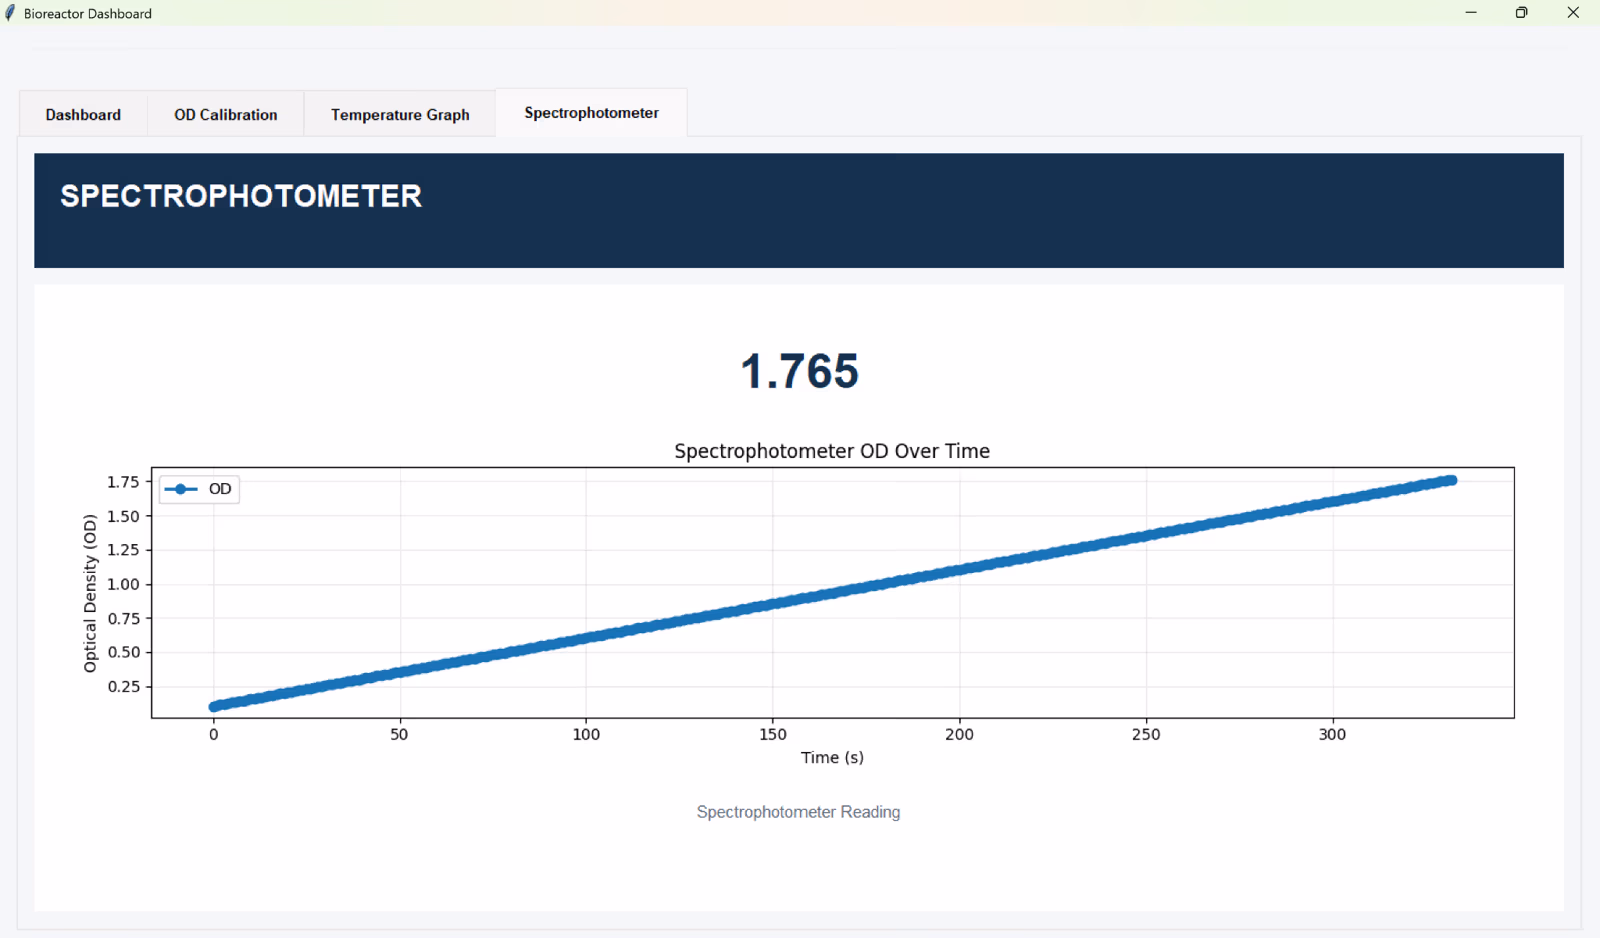Click the Bioreactor Dashboard feather icon
The height and width of the screenshot is (938, 1600).
[10, 13]
